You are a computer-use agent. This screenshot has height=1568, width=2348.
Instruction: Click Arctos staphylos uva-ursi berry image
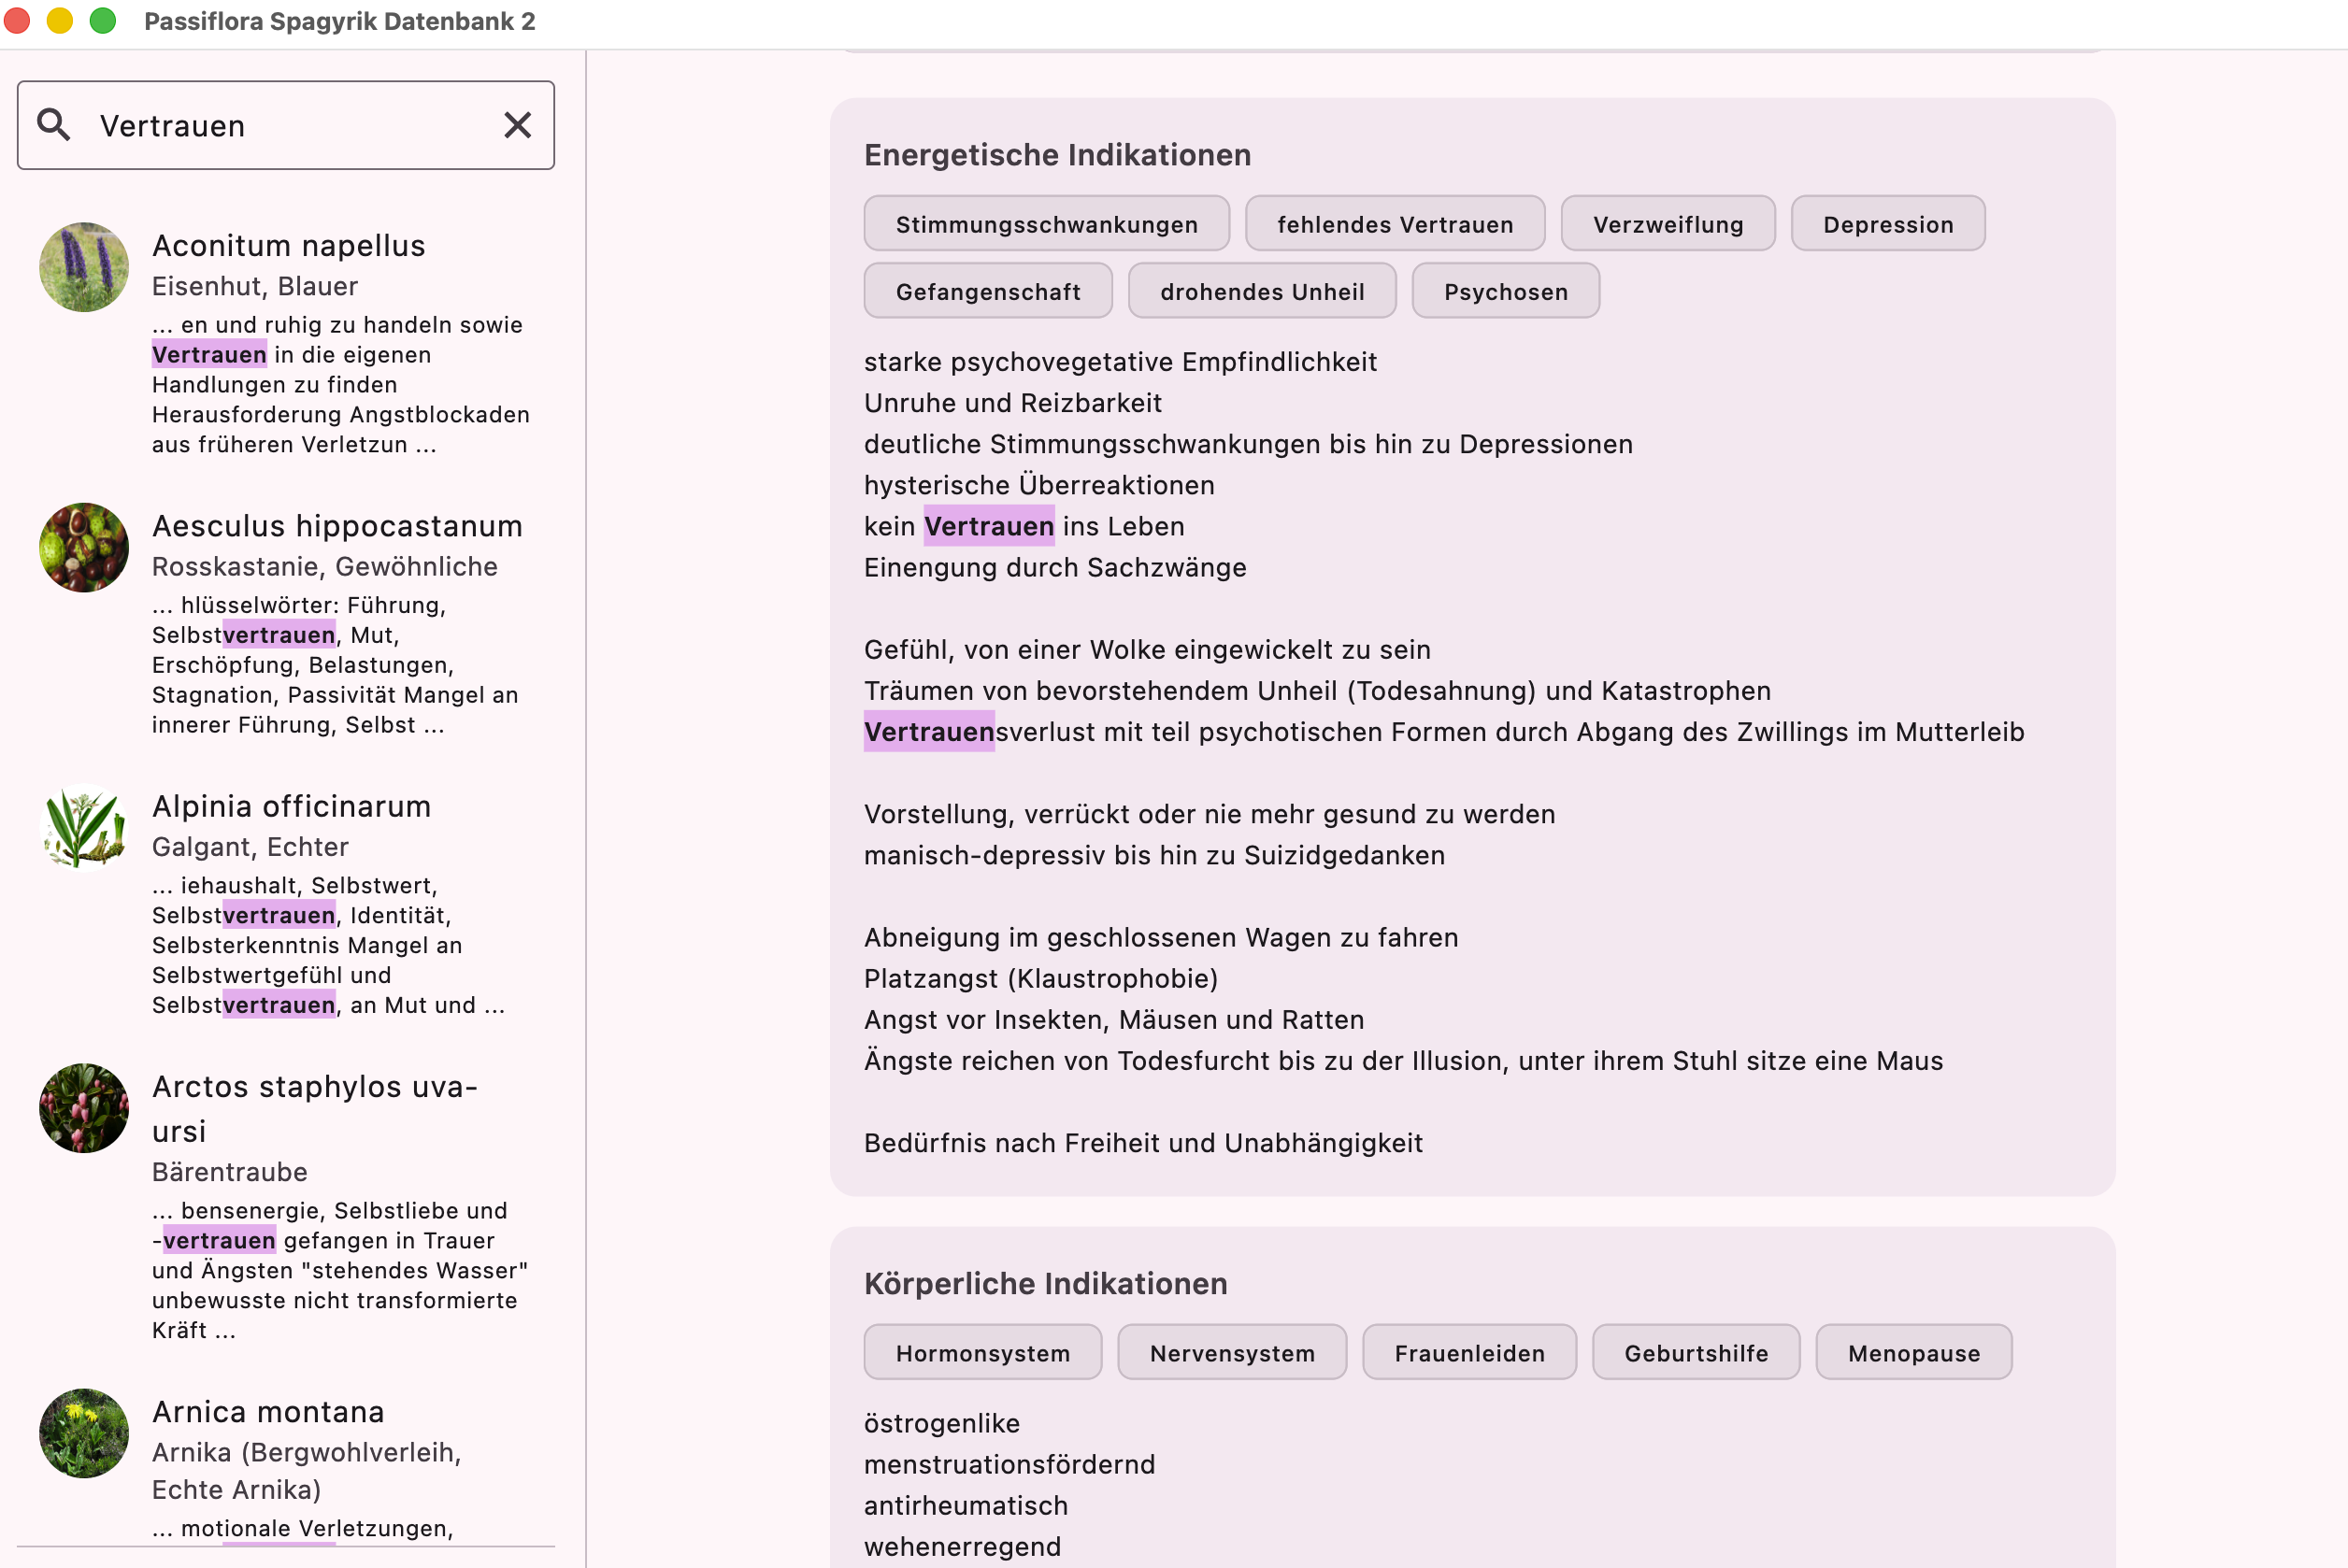coord(84,1108)
